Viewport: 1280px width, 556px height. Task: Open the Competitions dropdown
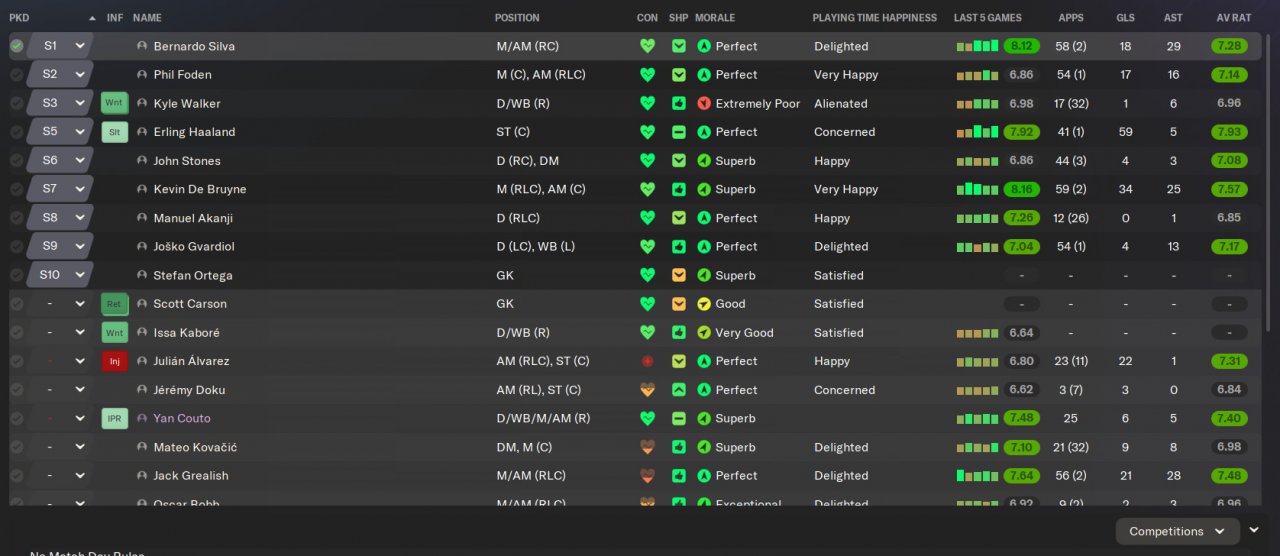(1176, 531)
